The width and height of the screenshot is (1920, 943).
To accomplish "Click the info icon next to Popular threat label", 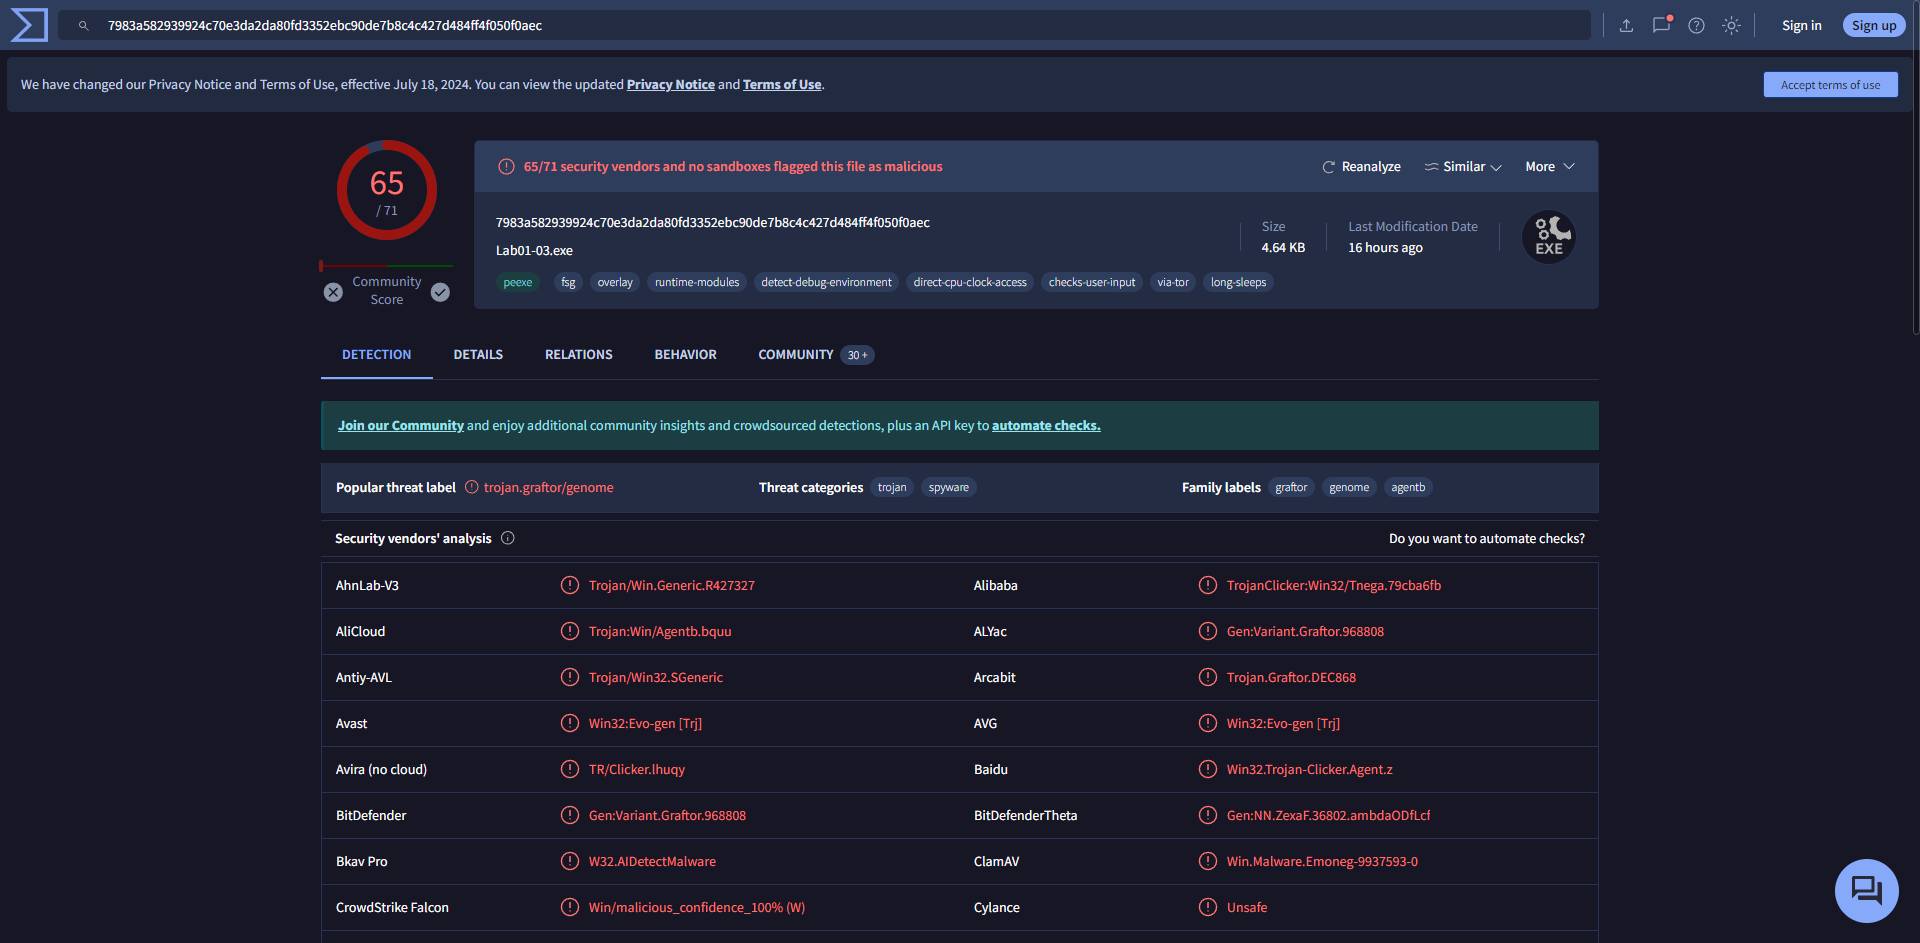I will (x=472, y=487).
